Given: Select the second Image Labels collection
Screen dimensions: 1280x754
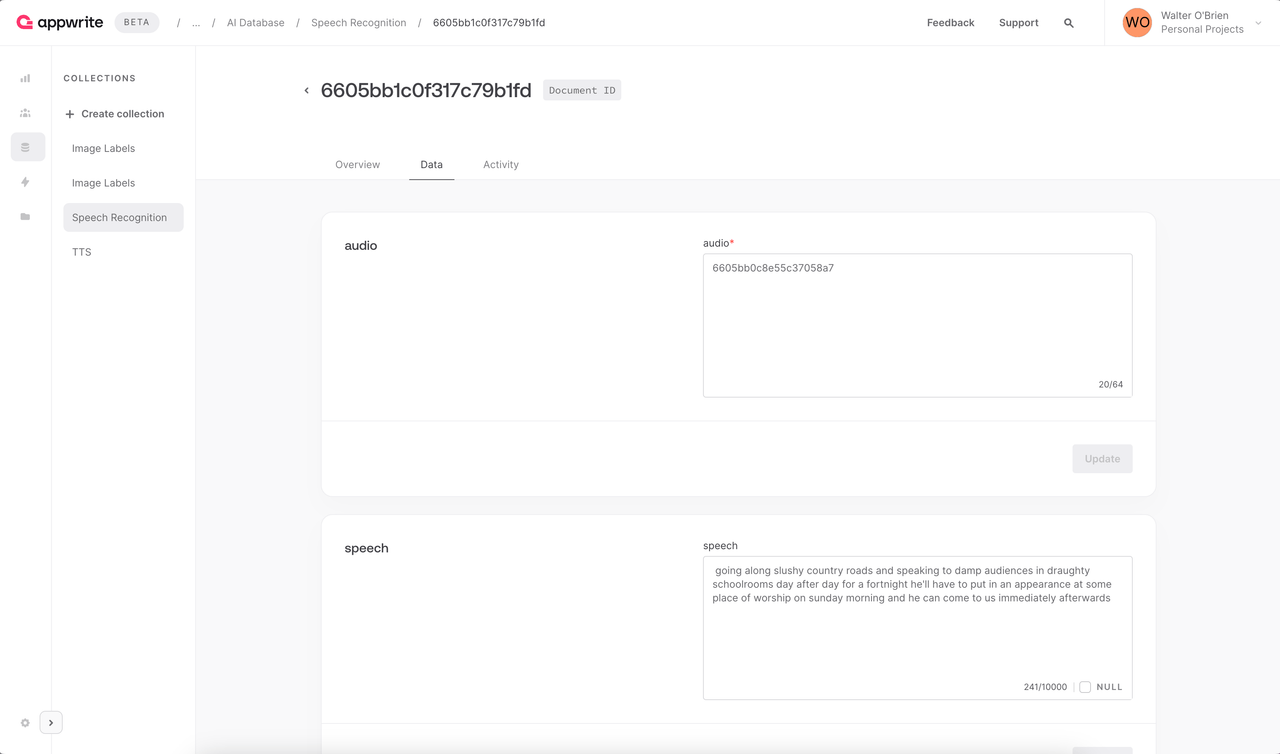Looking at the screenshot, I should [x=103, y=183].
